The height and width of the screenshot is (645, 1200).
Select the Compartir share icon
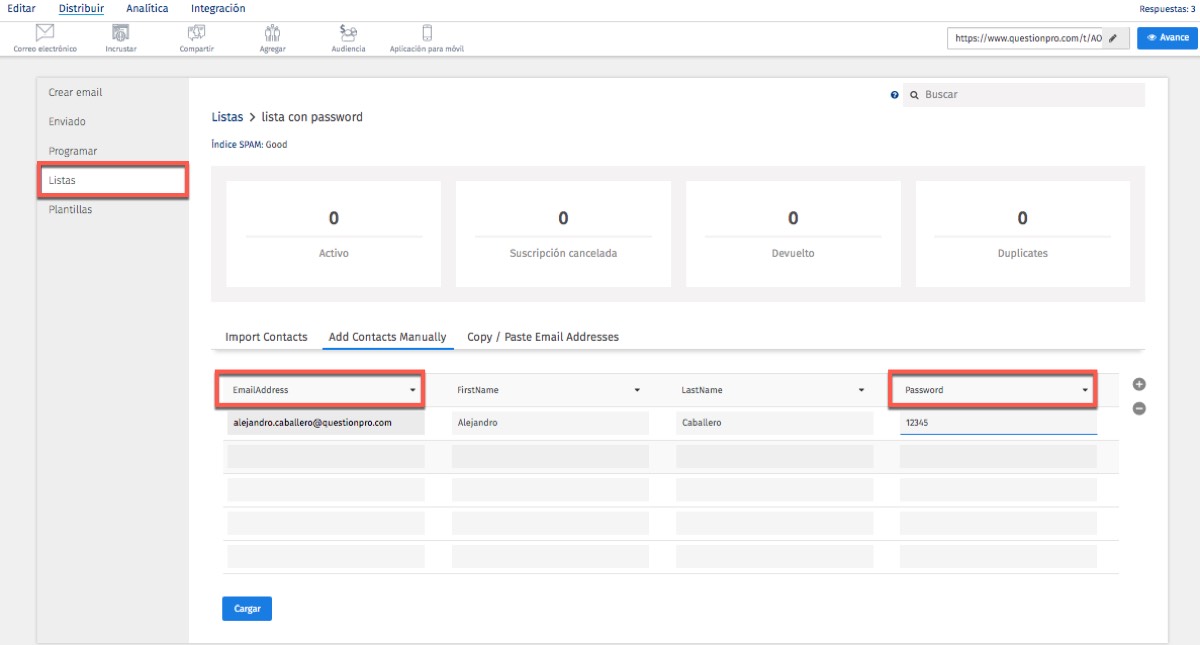point(196,34)
